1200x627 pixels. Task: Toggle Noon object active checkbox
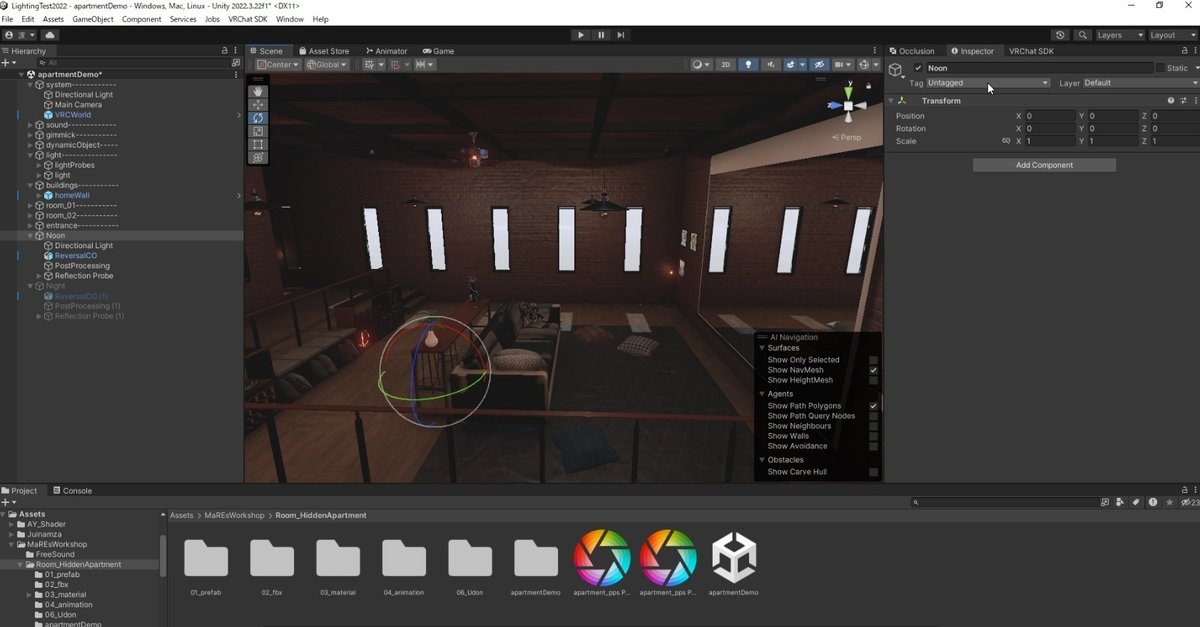pos(918,68)
